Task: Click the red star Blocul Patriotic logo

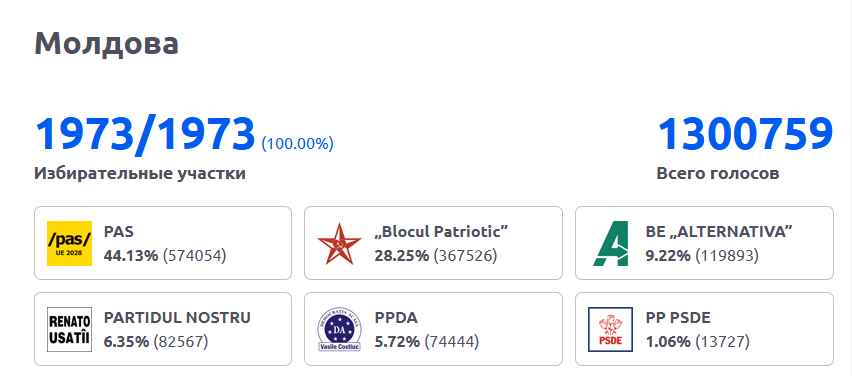Action: 339,243
